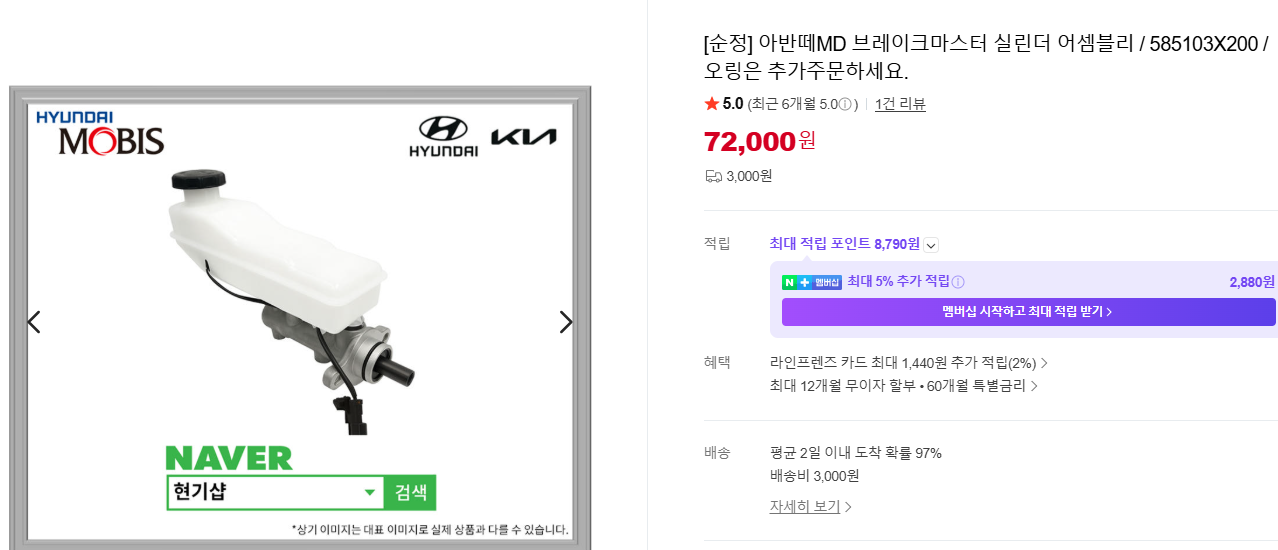Click the red star rating icon
This screenshot has height=550, width=1278.
pos(711,104)
